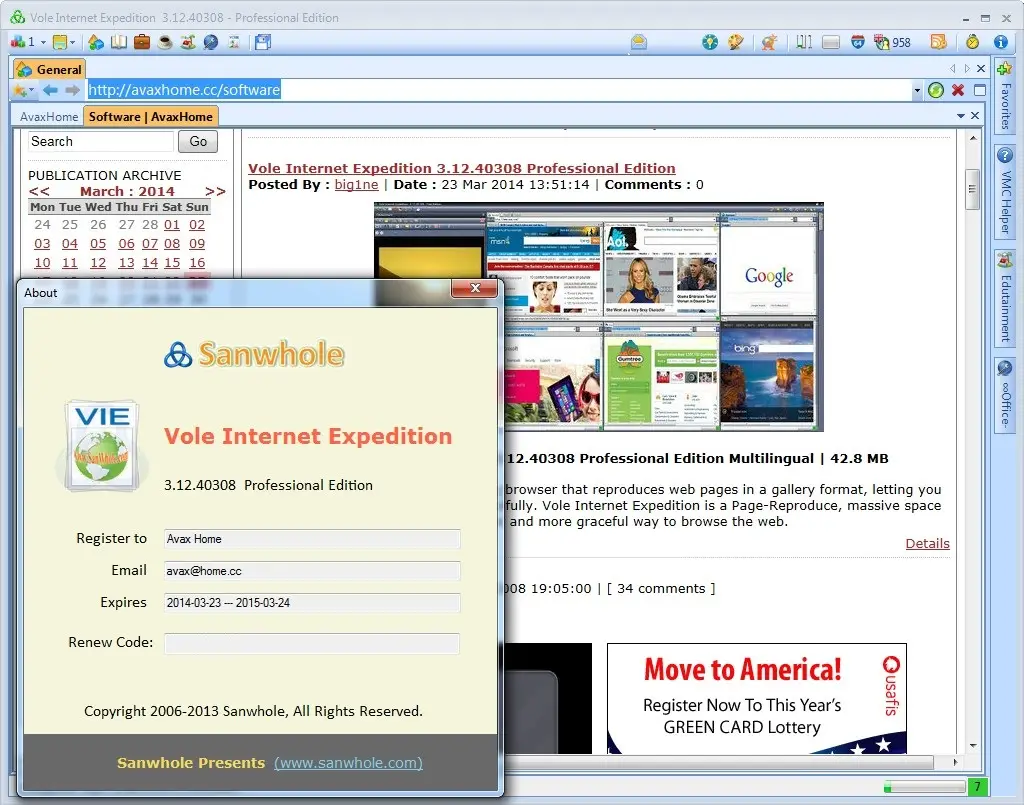Click the palm tree island toolbar icon

pos(187,42)
